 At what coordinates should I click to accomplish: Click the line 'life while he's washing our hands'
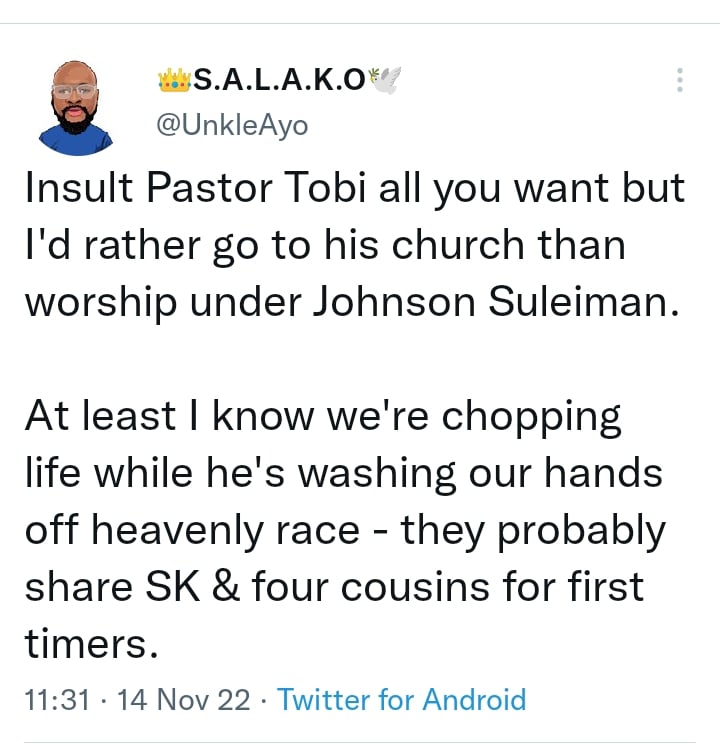click(344, 473)
